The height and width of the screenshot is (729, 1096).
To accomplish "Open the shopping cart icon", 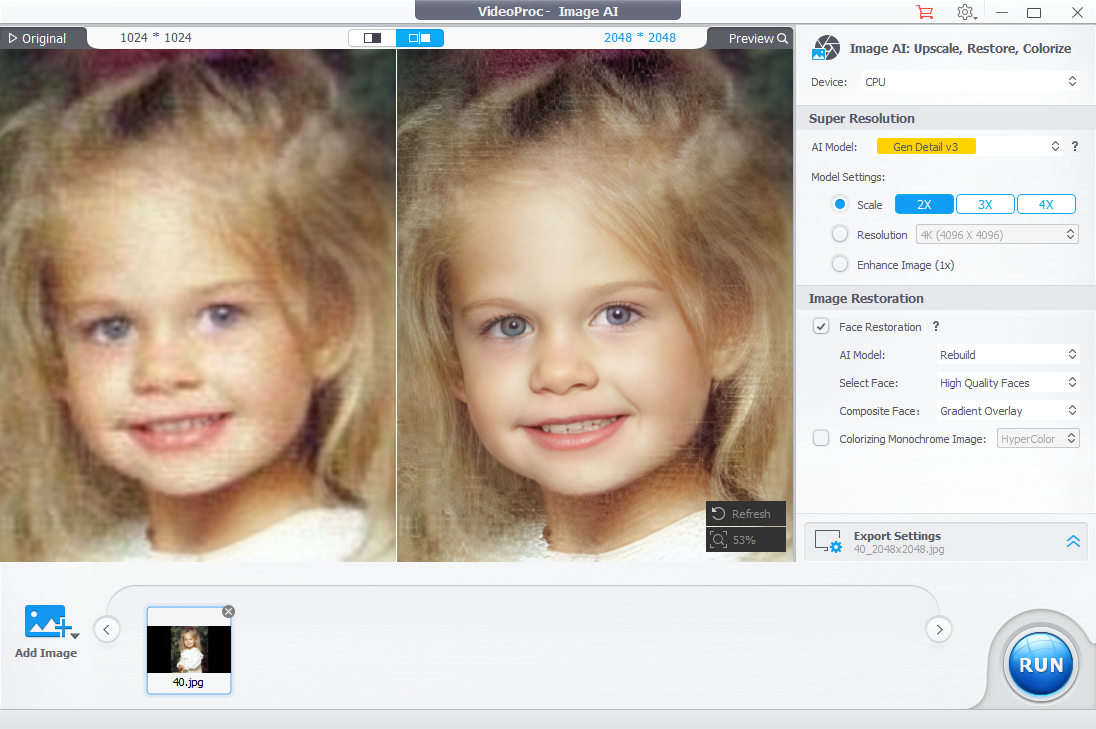I will 925,12.
